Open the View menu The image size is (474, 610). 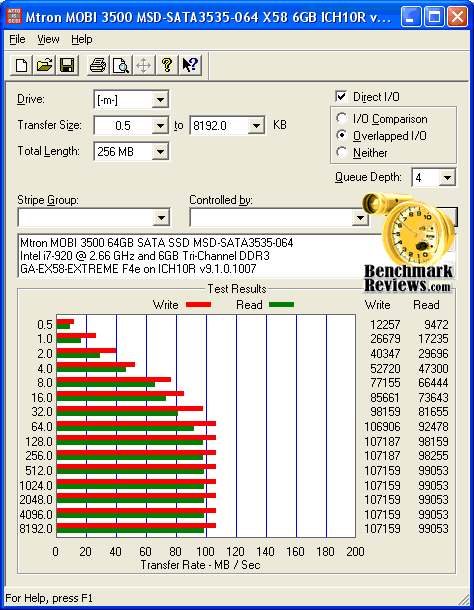pos(48,39)
